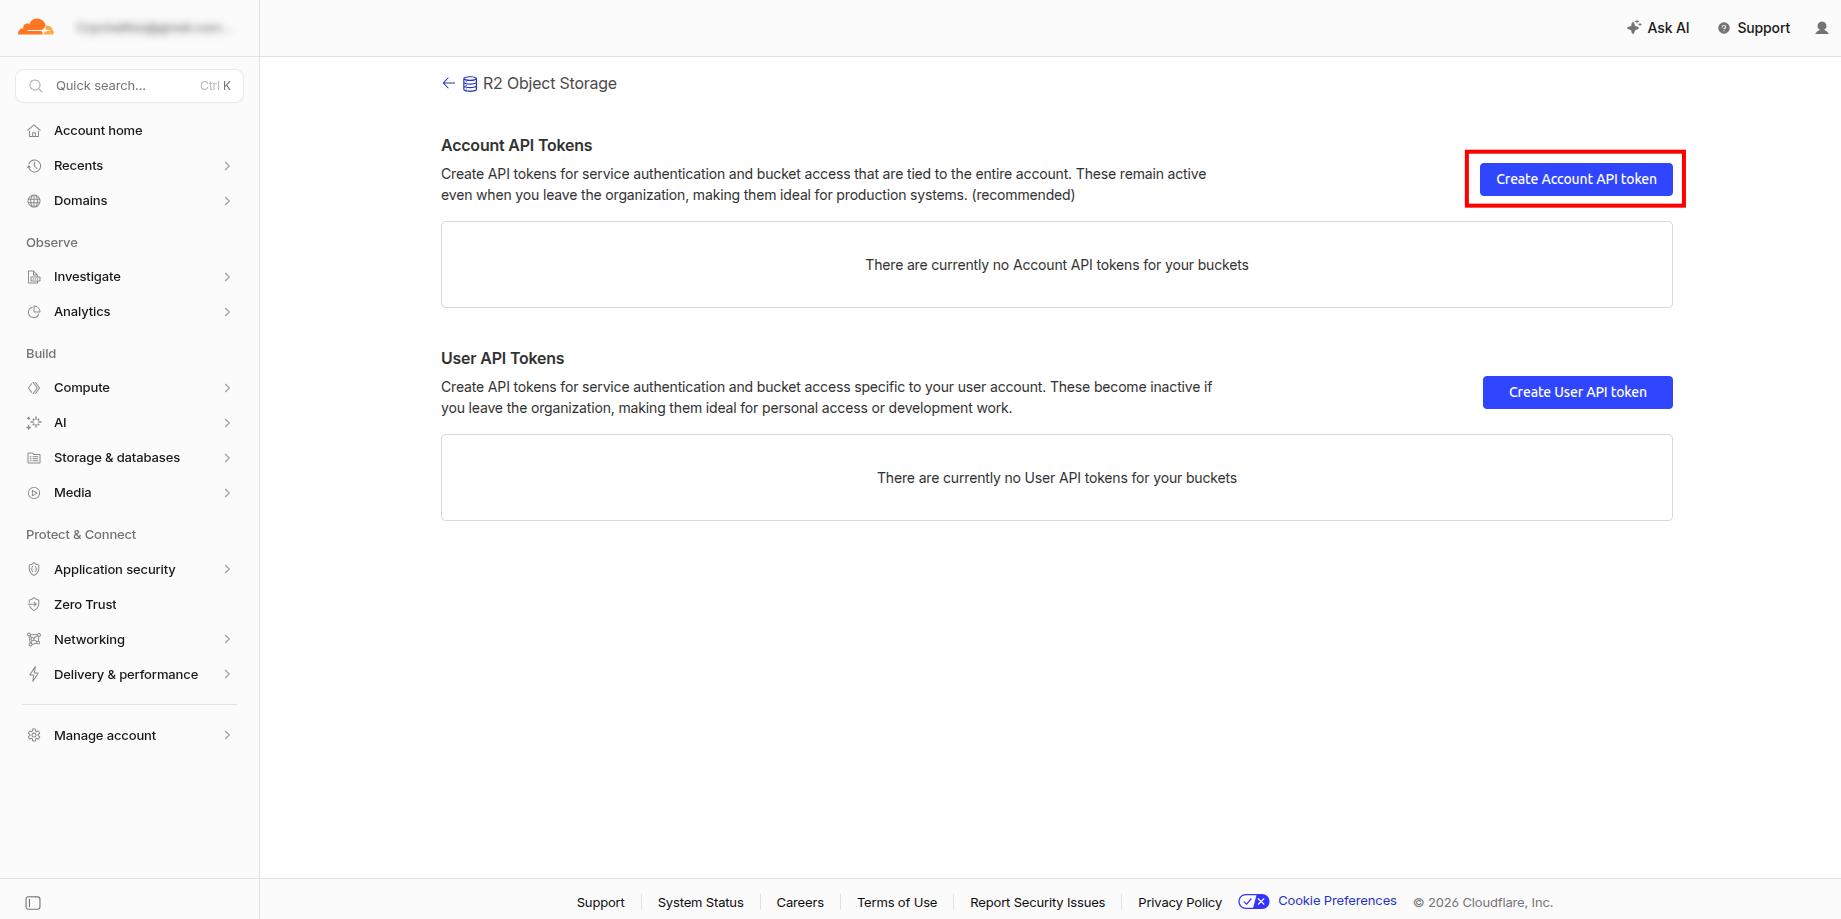The image size is (1841, 919).
Task: Click the R2 database icon
Action: pyautogui.click(x=470, y=84)
